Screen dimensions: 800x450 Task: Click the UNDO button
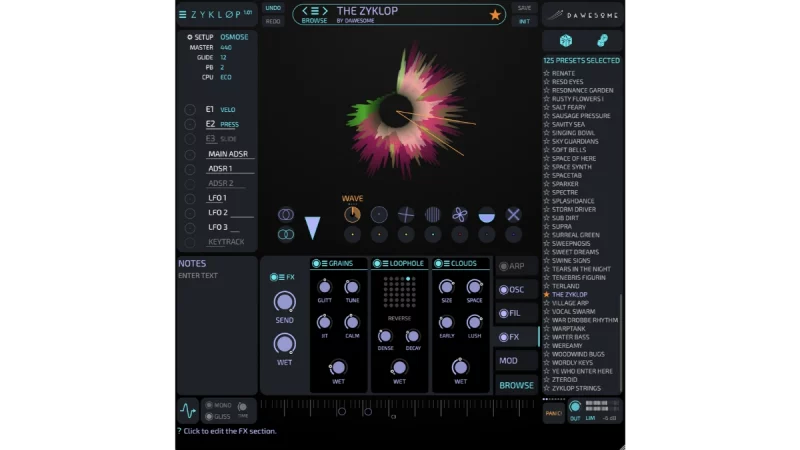273,8
